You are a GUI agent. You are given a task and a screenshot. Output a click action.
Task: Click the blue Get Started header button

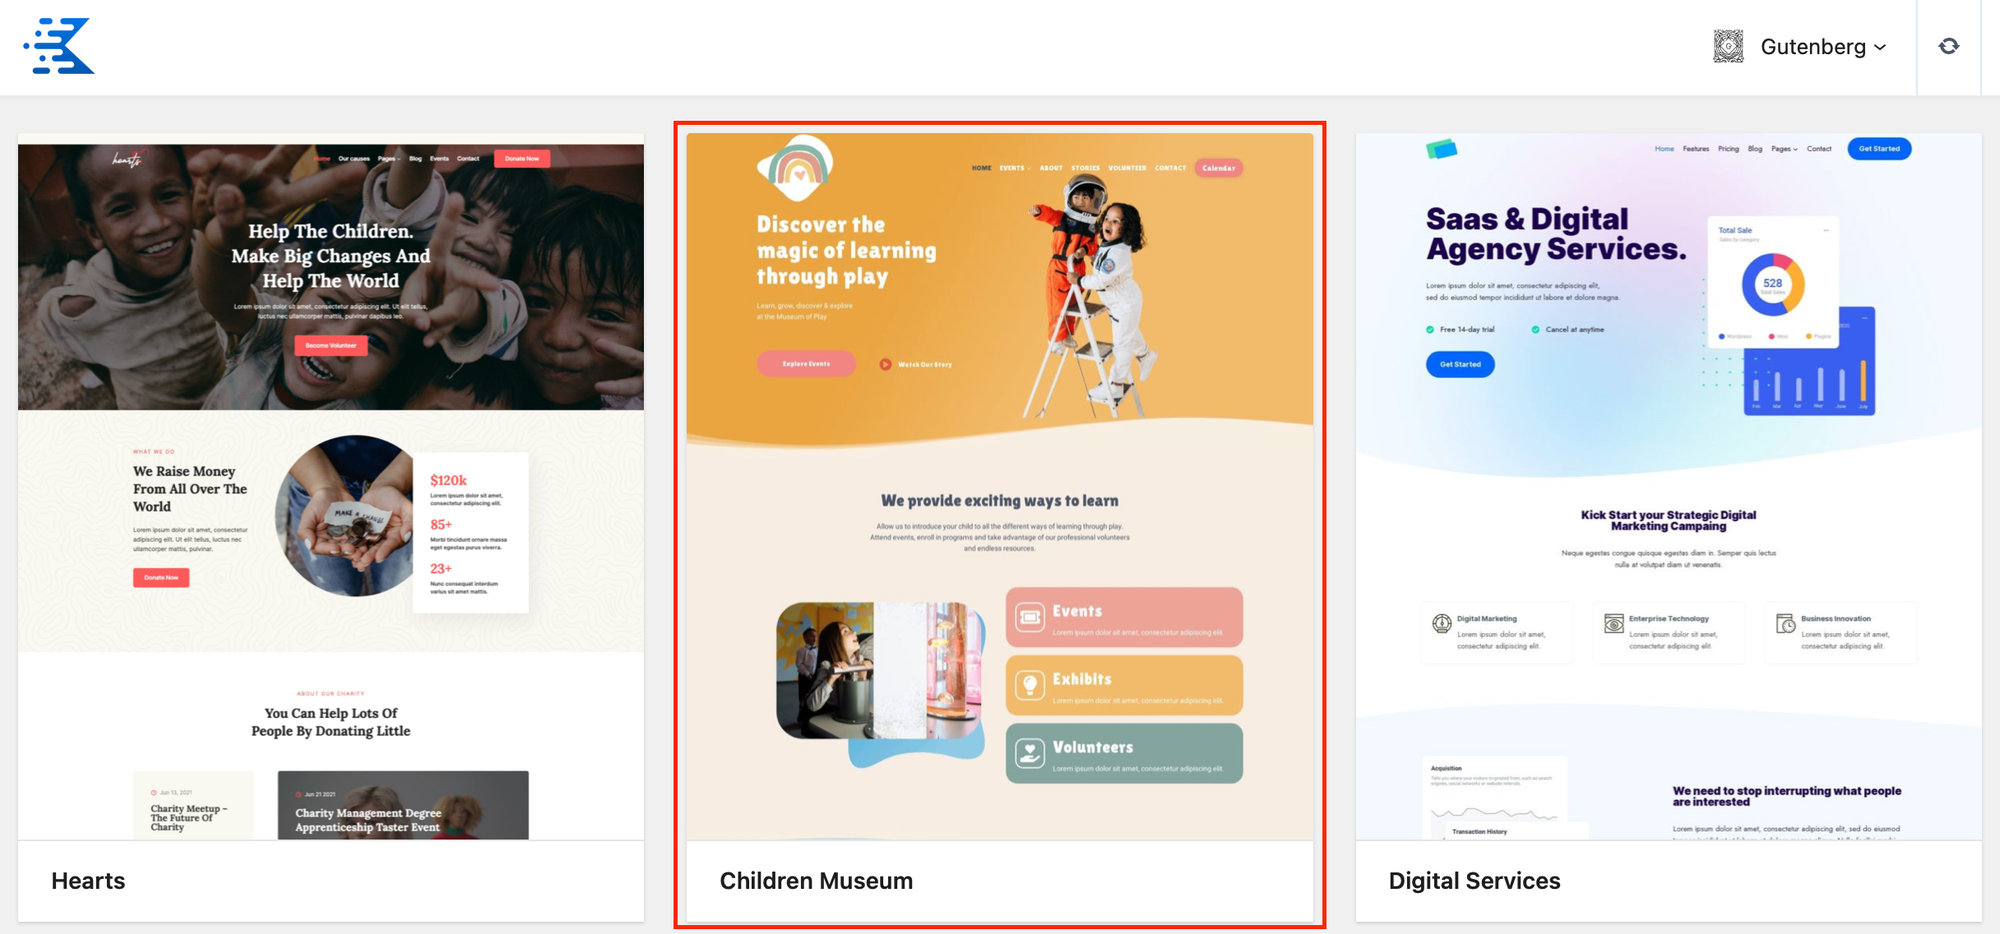click(x=1879, y=149)
